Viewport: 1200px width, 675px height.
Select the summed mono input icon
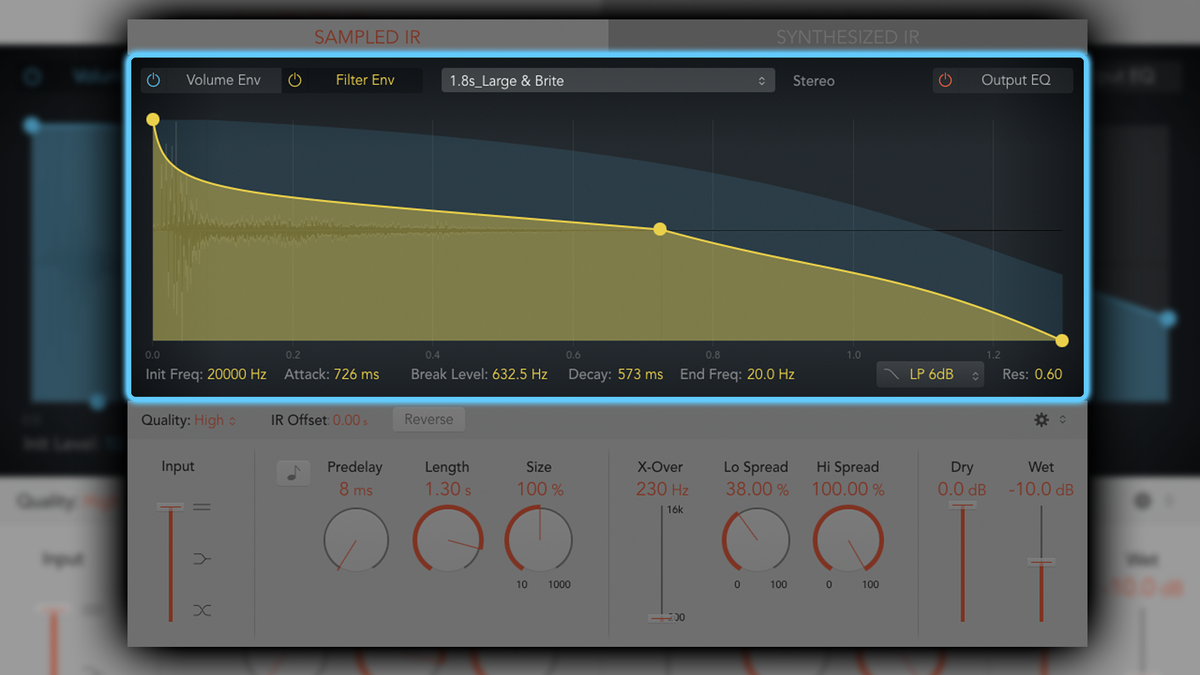pyautogui.click(x=201, y=558)
